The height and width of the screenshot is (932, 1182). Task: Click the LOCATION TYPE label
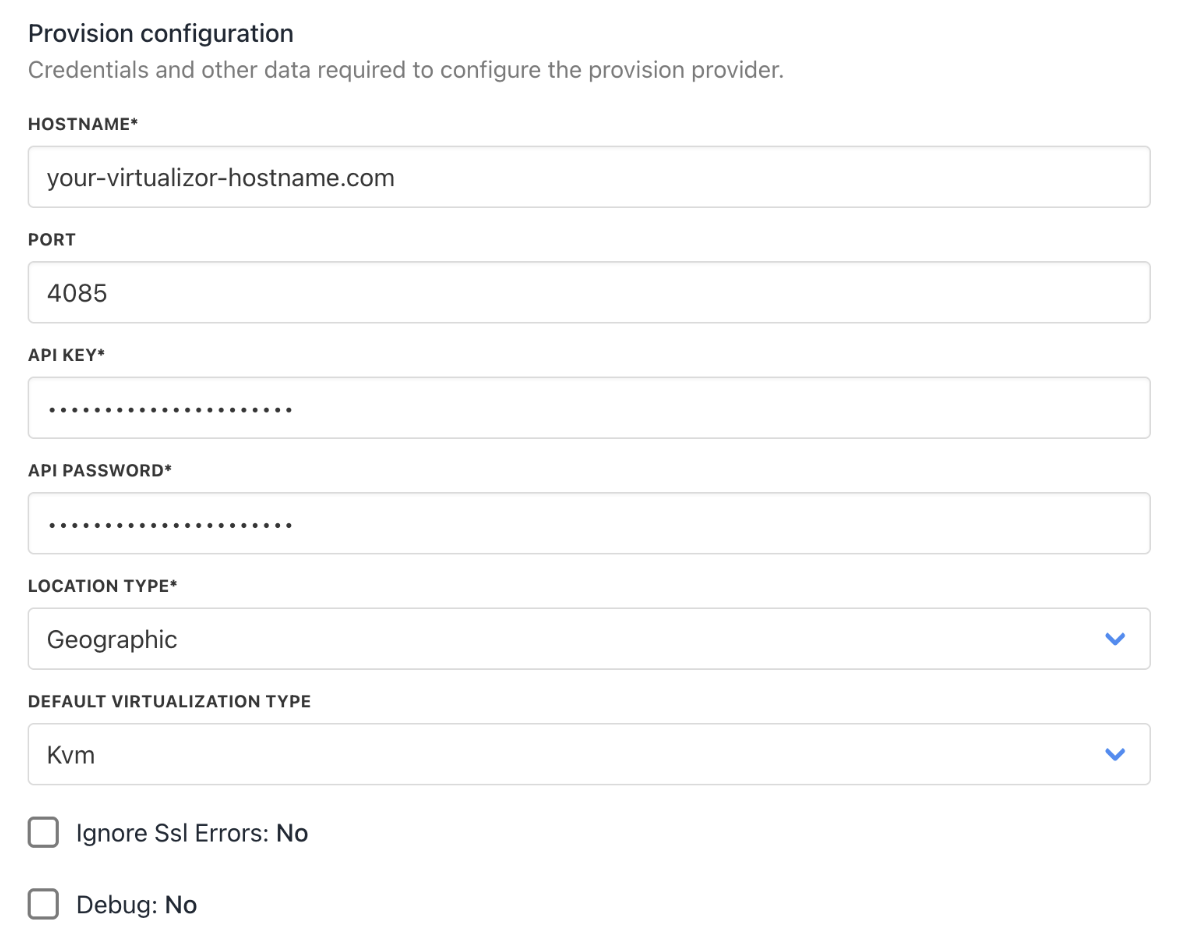click(x=102, y=586)
